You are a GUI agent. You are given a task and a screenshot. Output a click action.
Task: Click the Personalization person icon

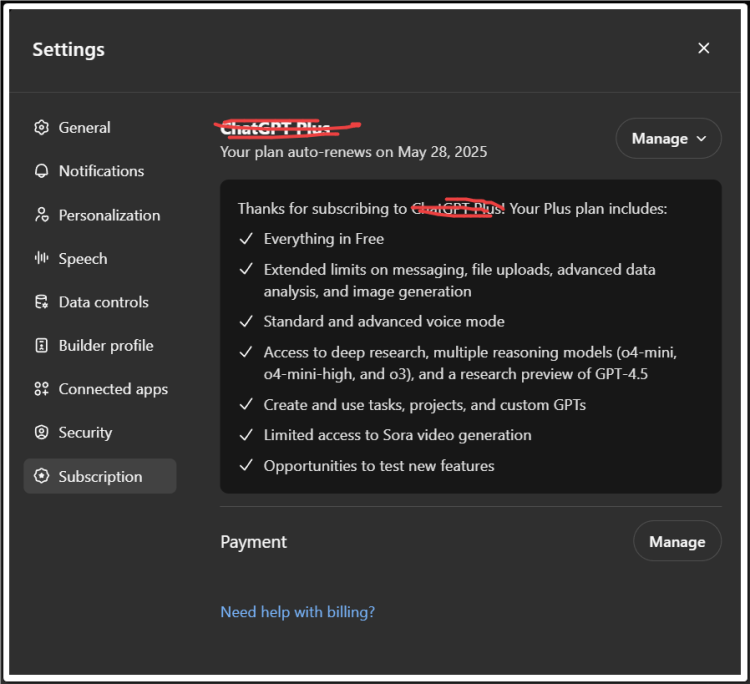pyautogui.click(x=42, y=215)
